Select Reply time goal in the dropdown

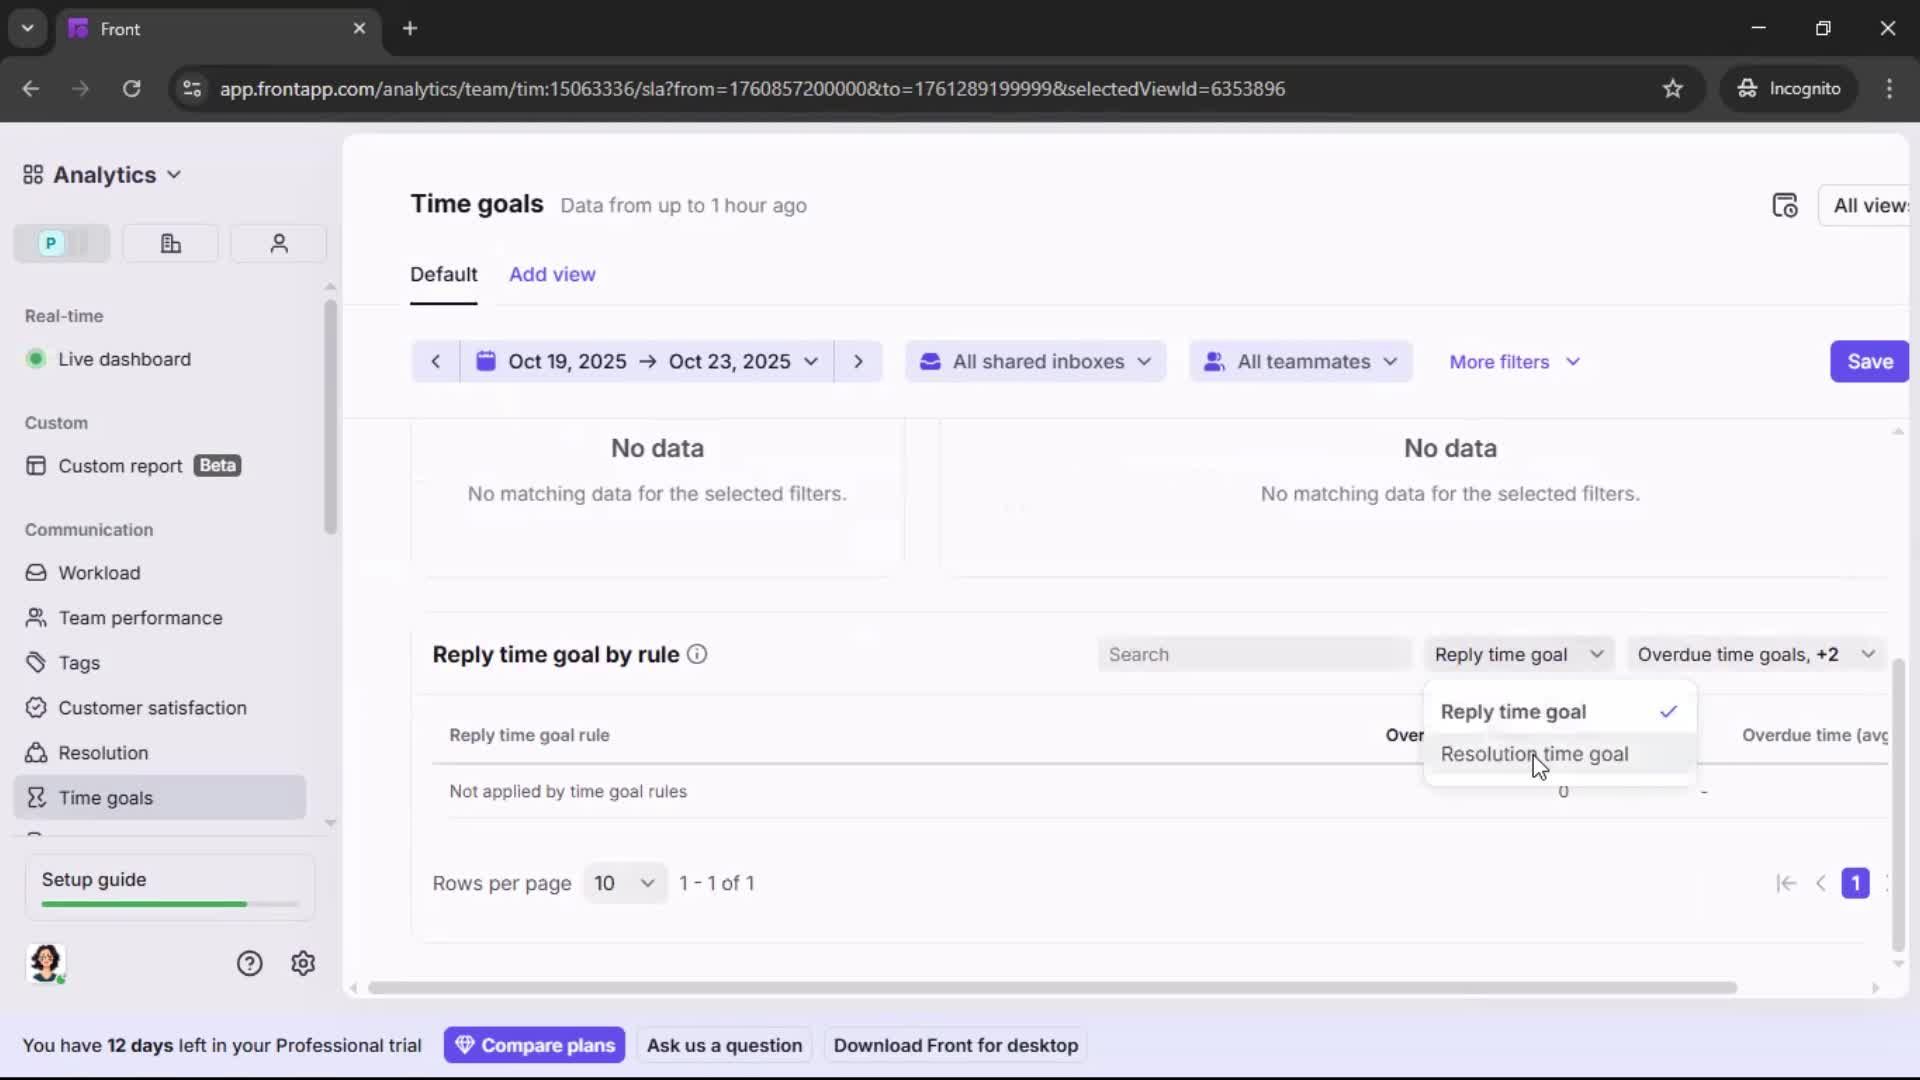click(x=1512, y=712)
